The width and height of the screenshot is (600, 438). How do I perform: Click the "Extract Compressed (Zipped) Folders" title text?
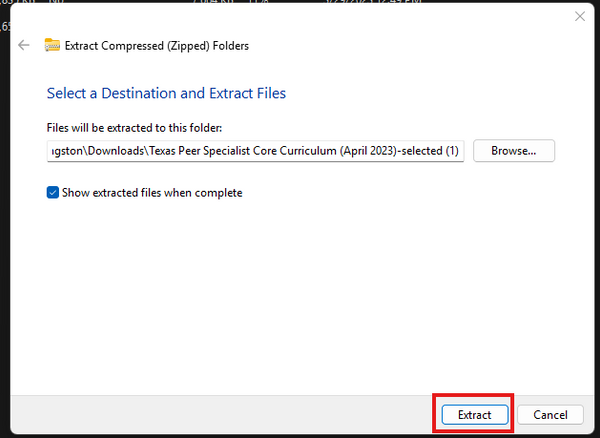pyautogui.click(x=157, y=46)
